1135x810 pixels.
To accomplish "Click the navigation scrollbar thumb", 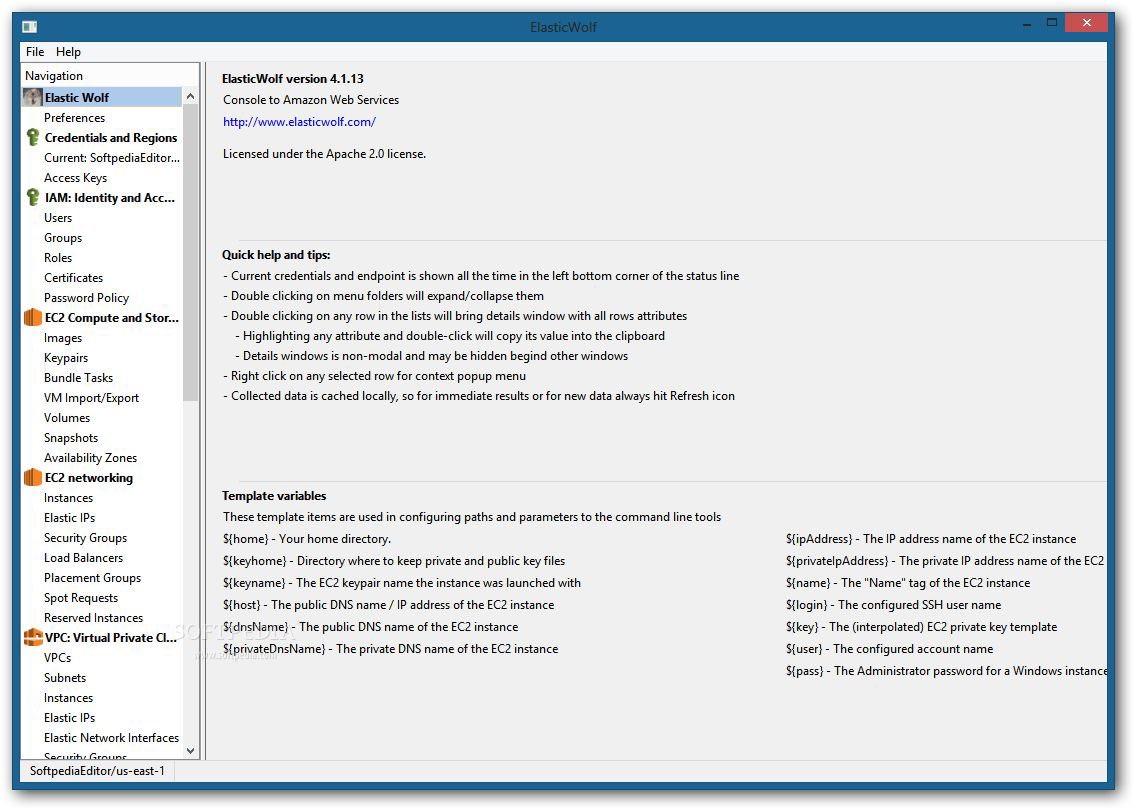I will 190,253.
